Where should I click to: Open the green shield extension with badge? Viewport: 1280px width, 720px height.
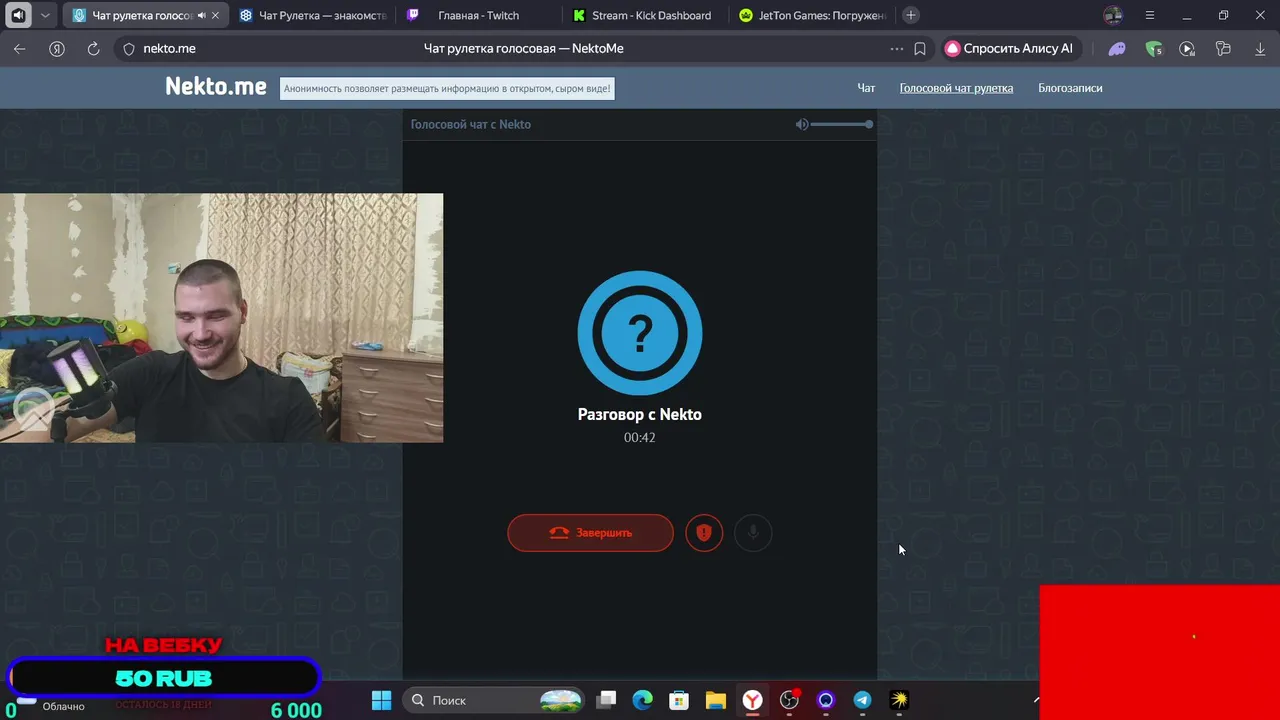[1154, 48]
